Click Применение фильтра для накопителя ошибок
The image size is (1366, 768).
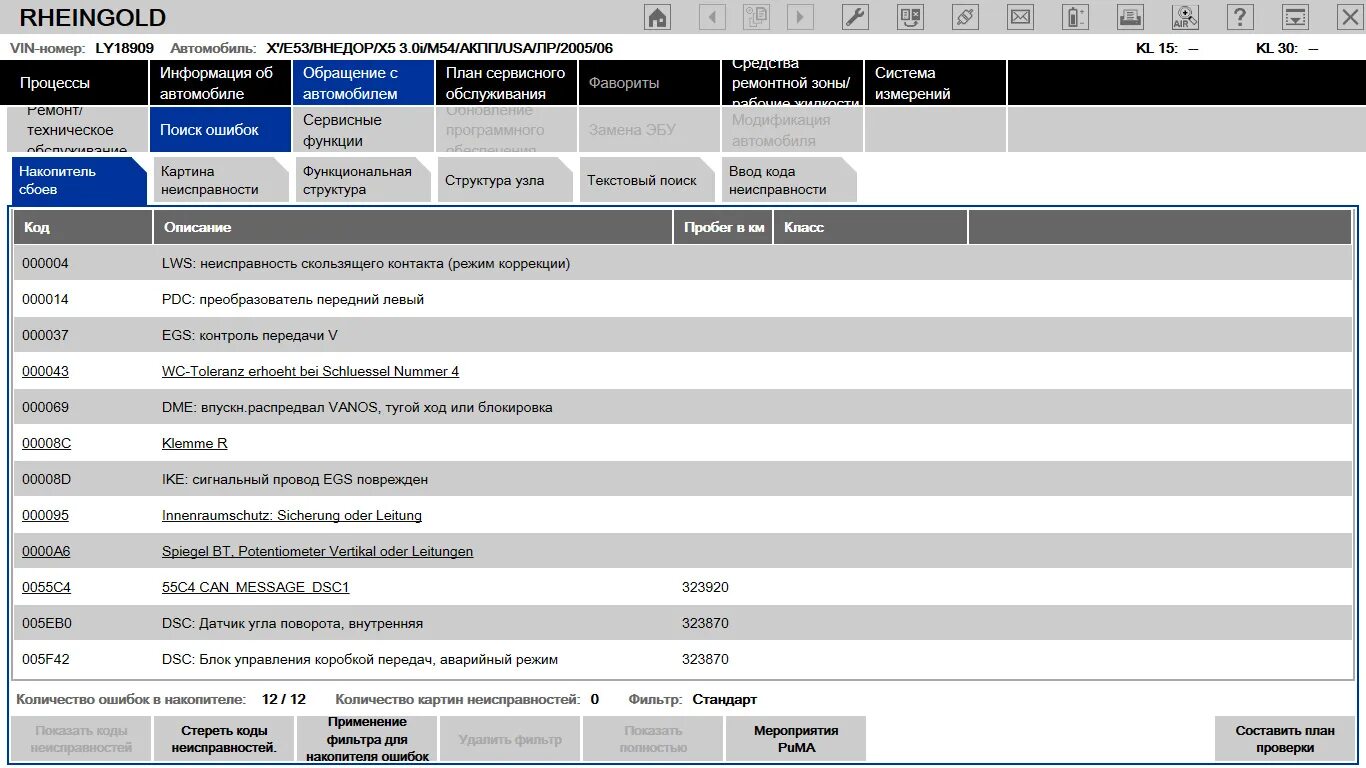[367, 739]
